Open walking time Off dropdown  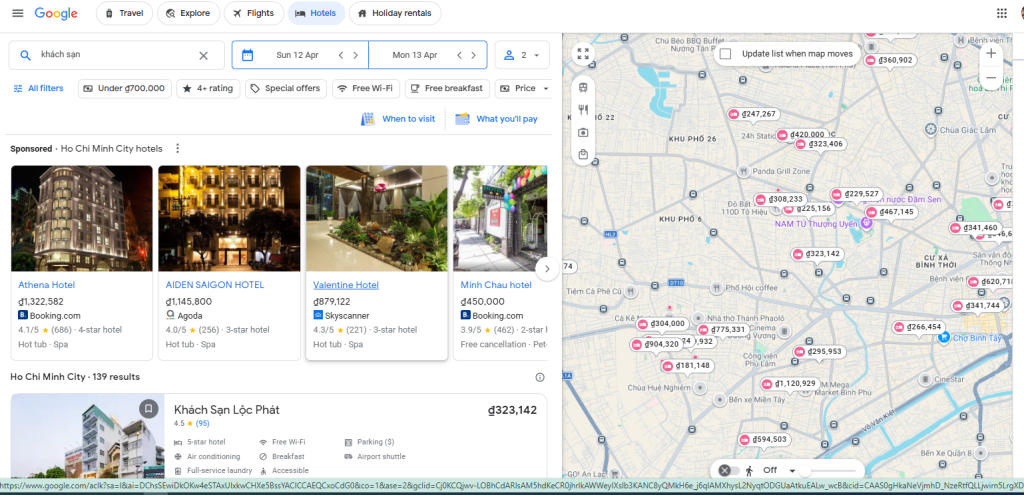click(779, 470)
